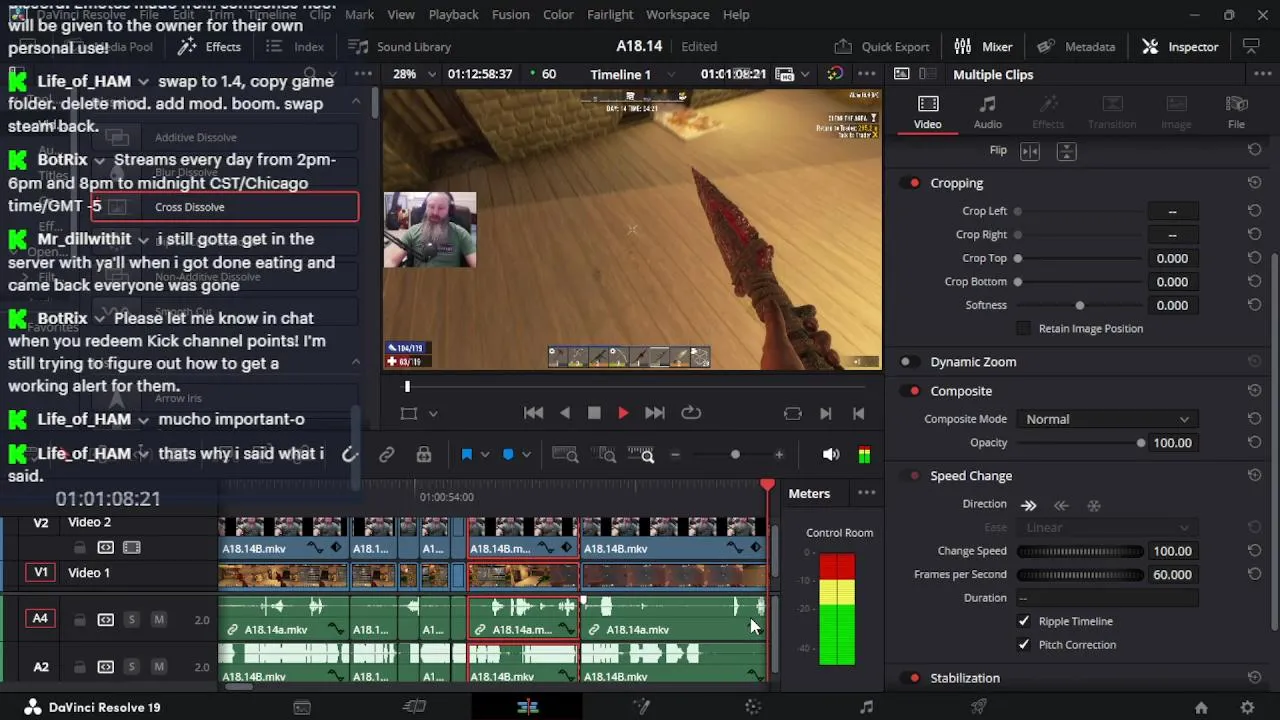Screen dimensions: 1280x720
Task: Jump to the first frame
Action: click(534, 413)
